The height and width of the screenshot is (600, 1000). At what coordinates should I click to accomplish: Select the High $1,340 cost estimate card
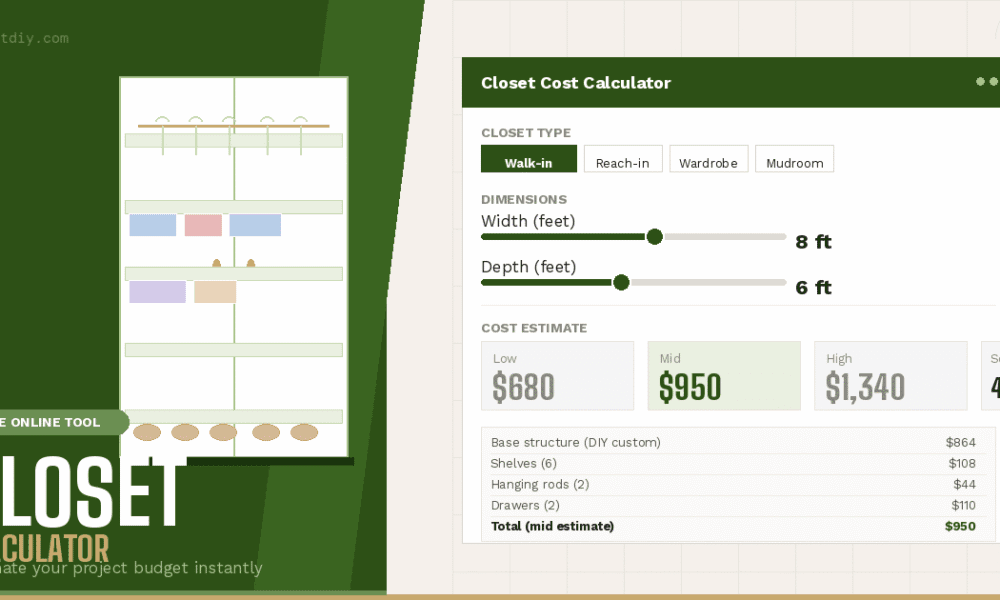890,375
